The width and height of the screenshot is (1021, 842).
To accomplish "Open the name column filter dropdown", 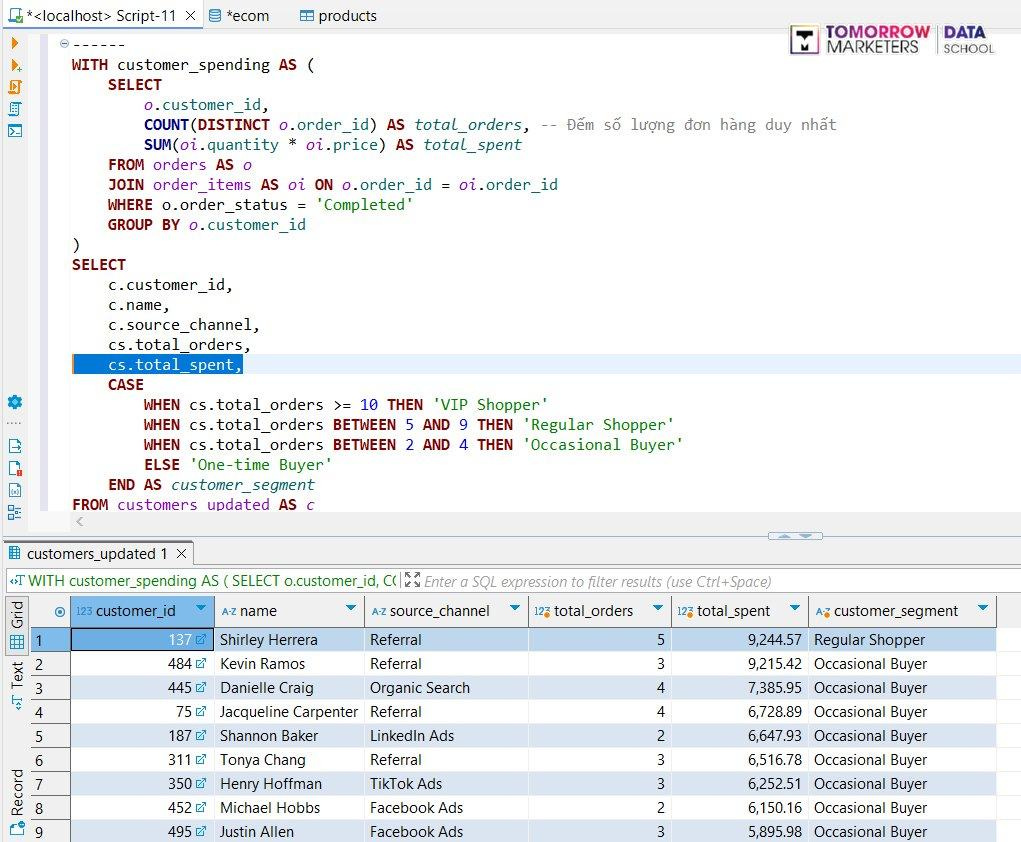I will [351, 608].
